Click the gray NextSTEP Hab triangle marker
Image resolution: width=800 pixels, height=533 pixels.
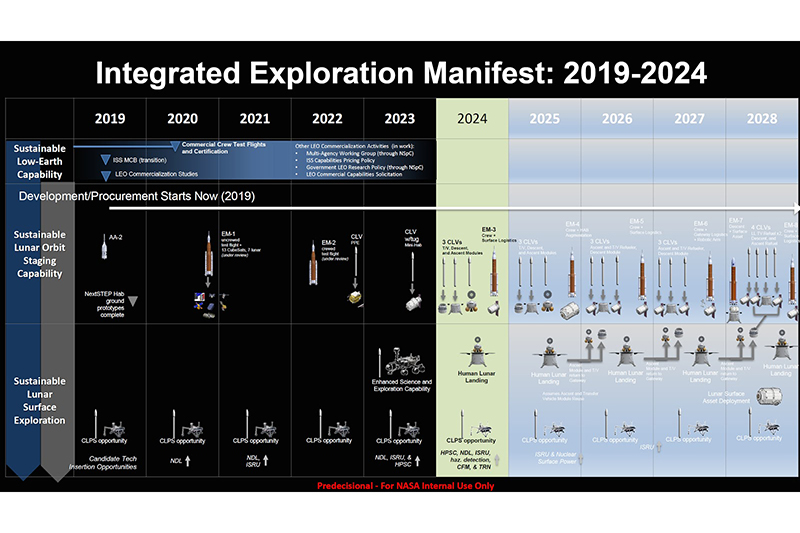tap(133, 301)
